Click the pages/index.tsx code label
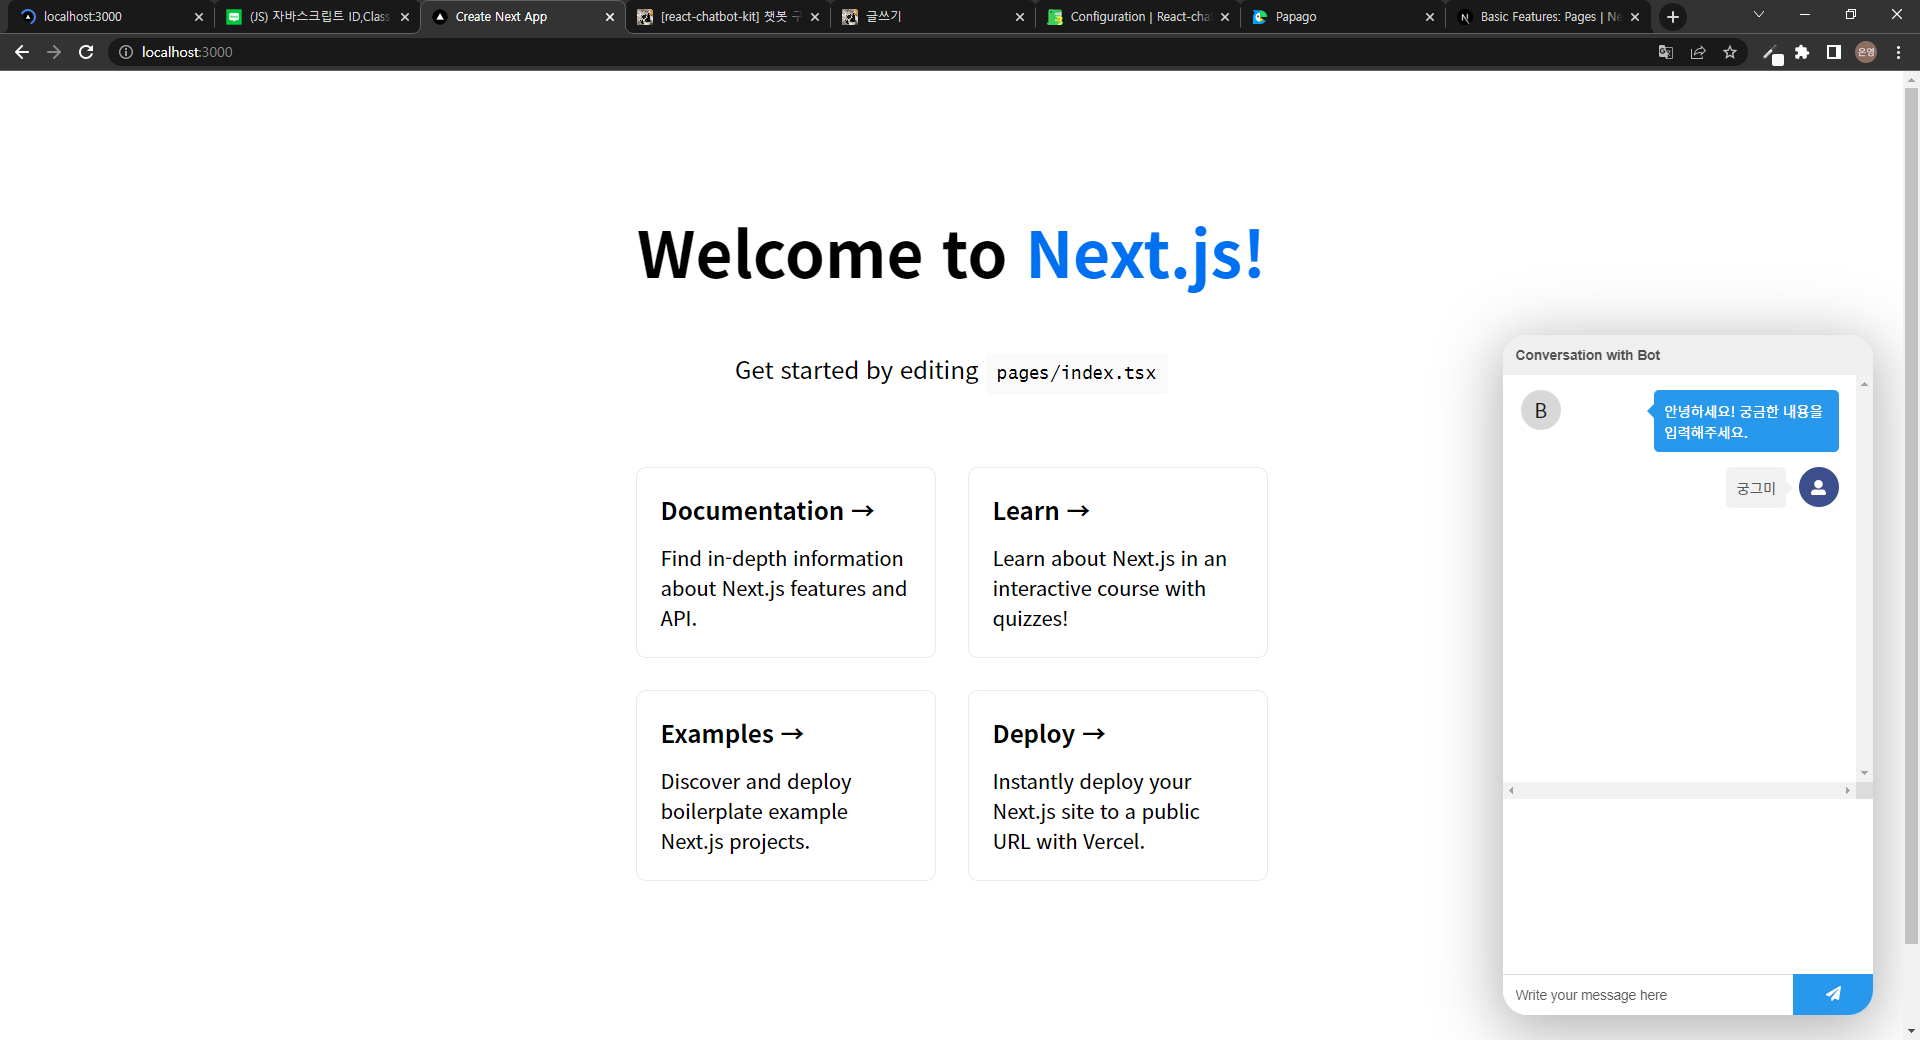 pyautogui.click(x=1076, y=373)
